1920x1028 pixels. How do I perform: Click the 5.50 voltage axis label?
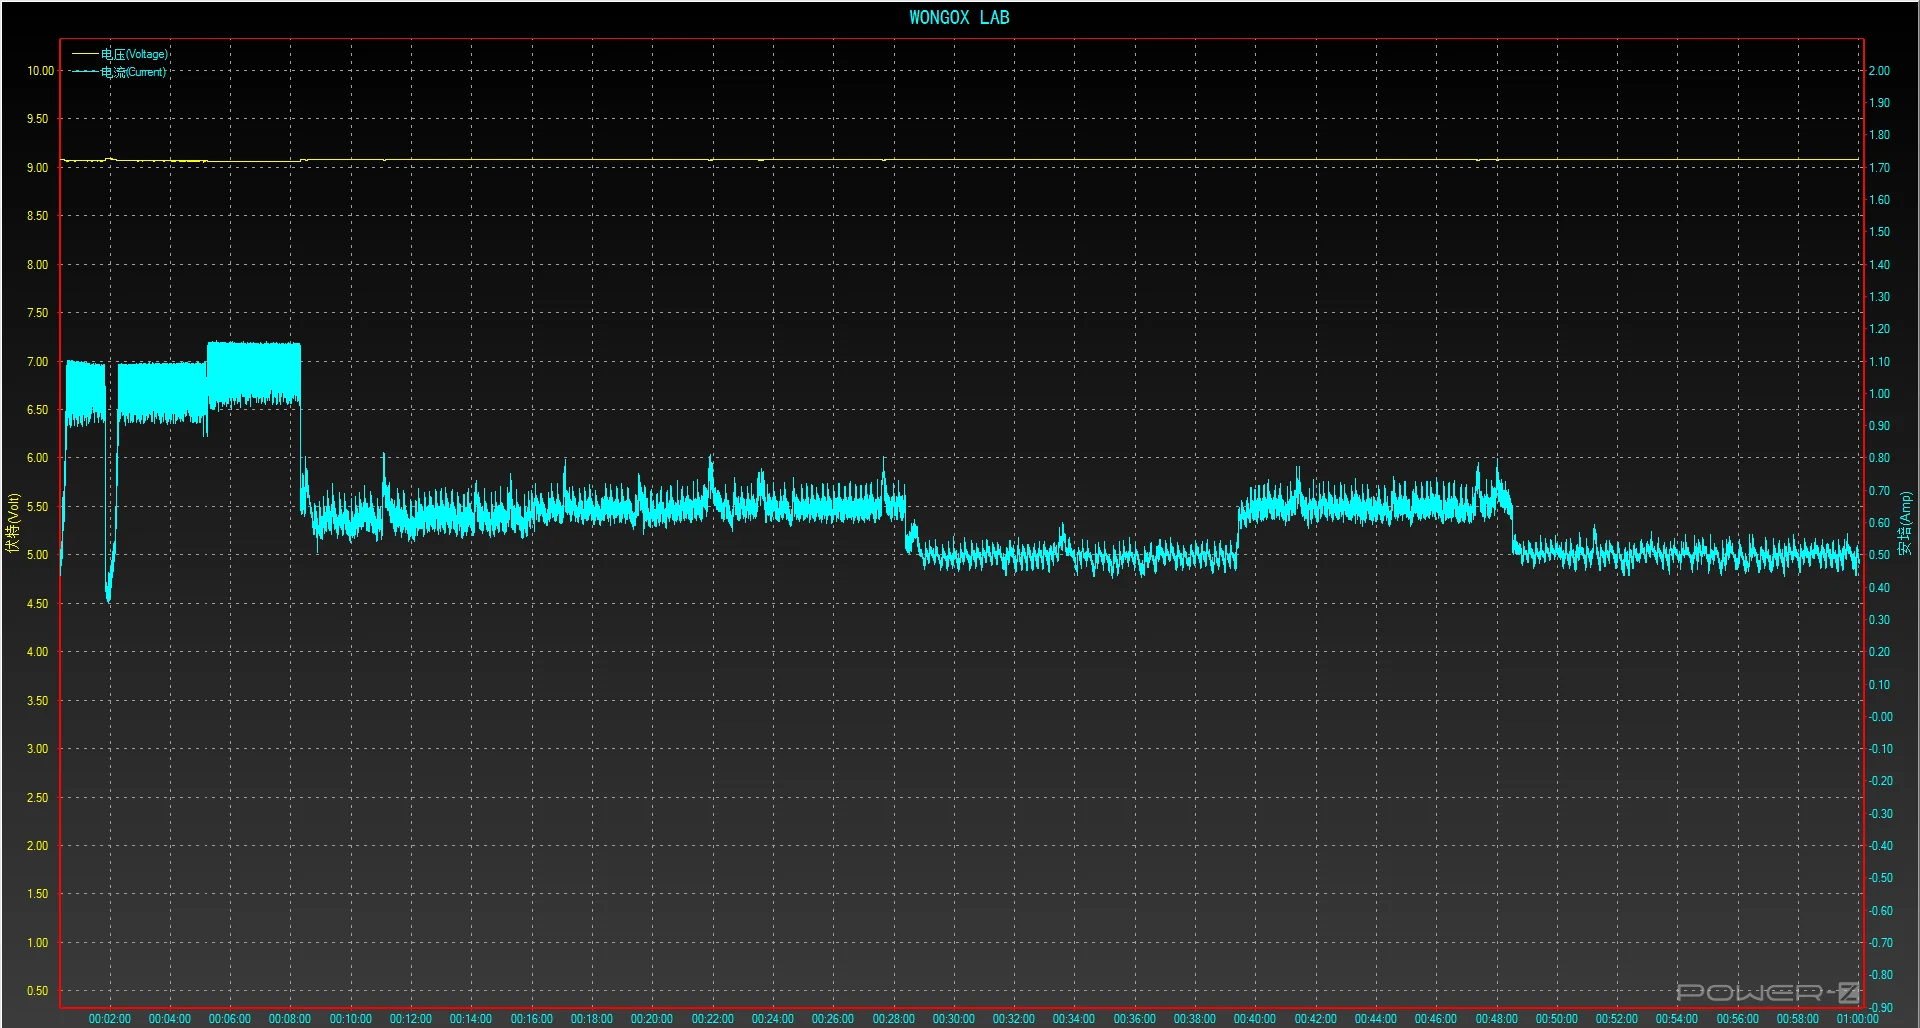click(x=37, y=507)
